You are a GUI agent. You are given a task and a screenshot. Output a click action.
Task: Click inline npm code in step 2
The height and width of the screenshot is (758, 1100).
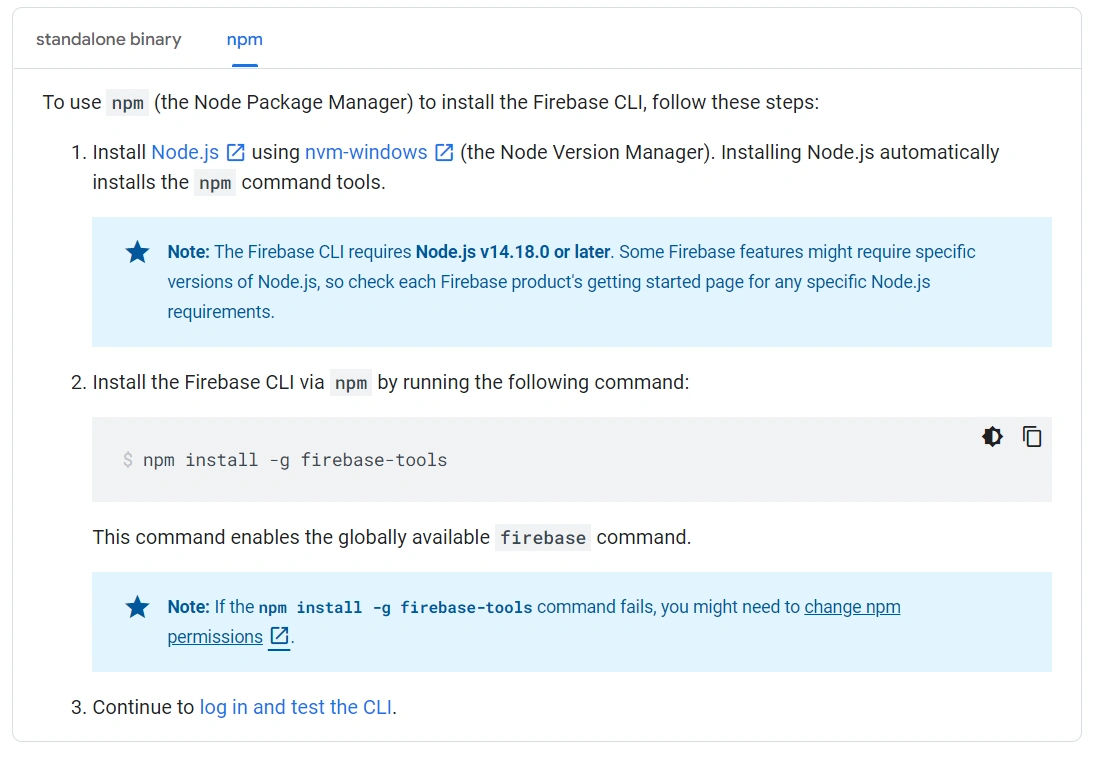tap(351, 382)
